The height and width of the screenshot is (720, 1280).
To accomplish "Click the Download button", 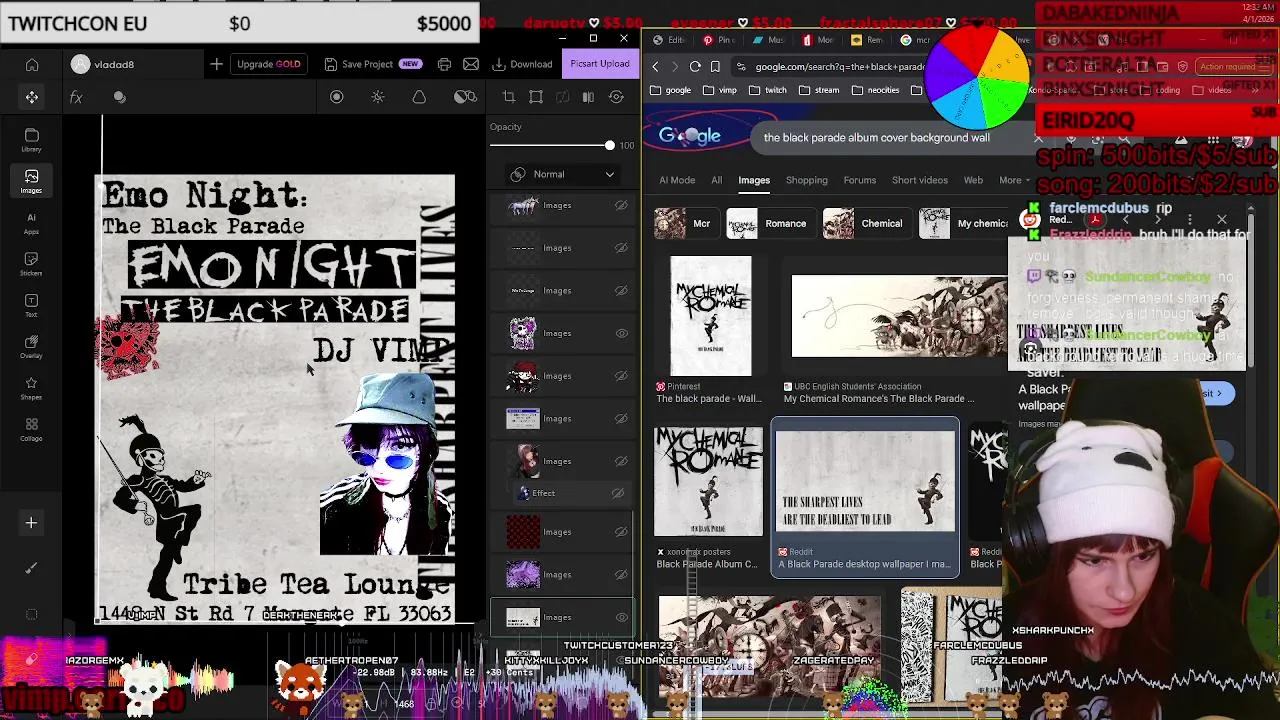I will point(522,64).
